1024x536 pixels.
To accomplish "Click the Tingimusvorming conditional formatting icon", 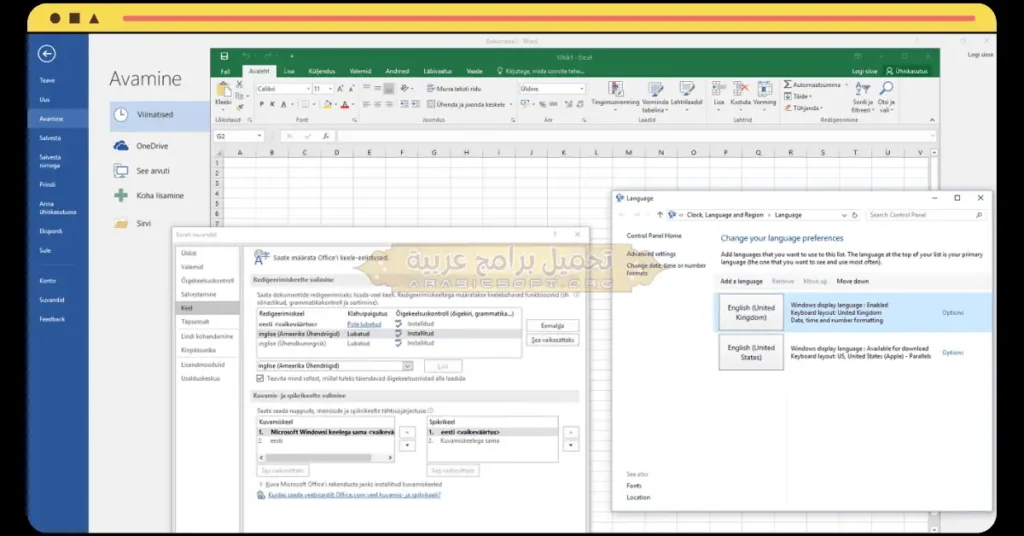I will pos(615,89).
